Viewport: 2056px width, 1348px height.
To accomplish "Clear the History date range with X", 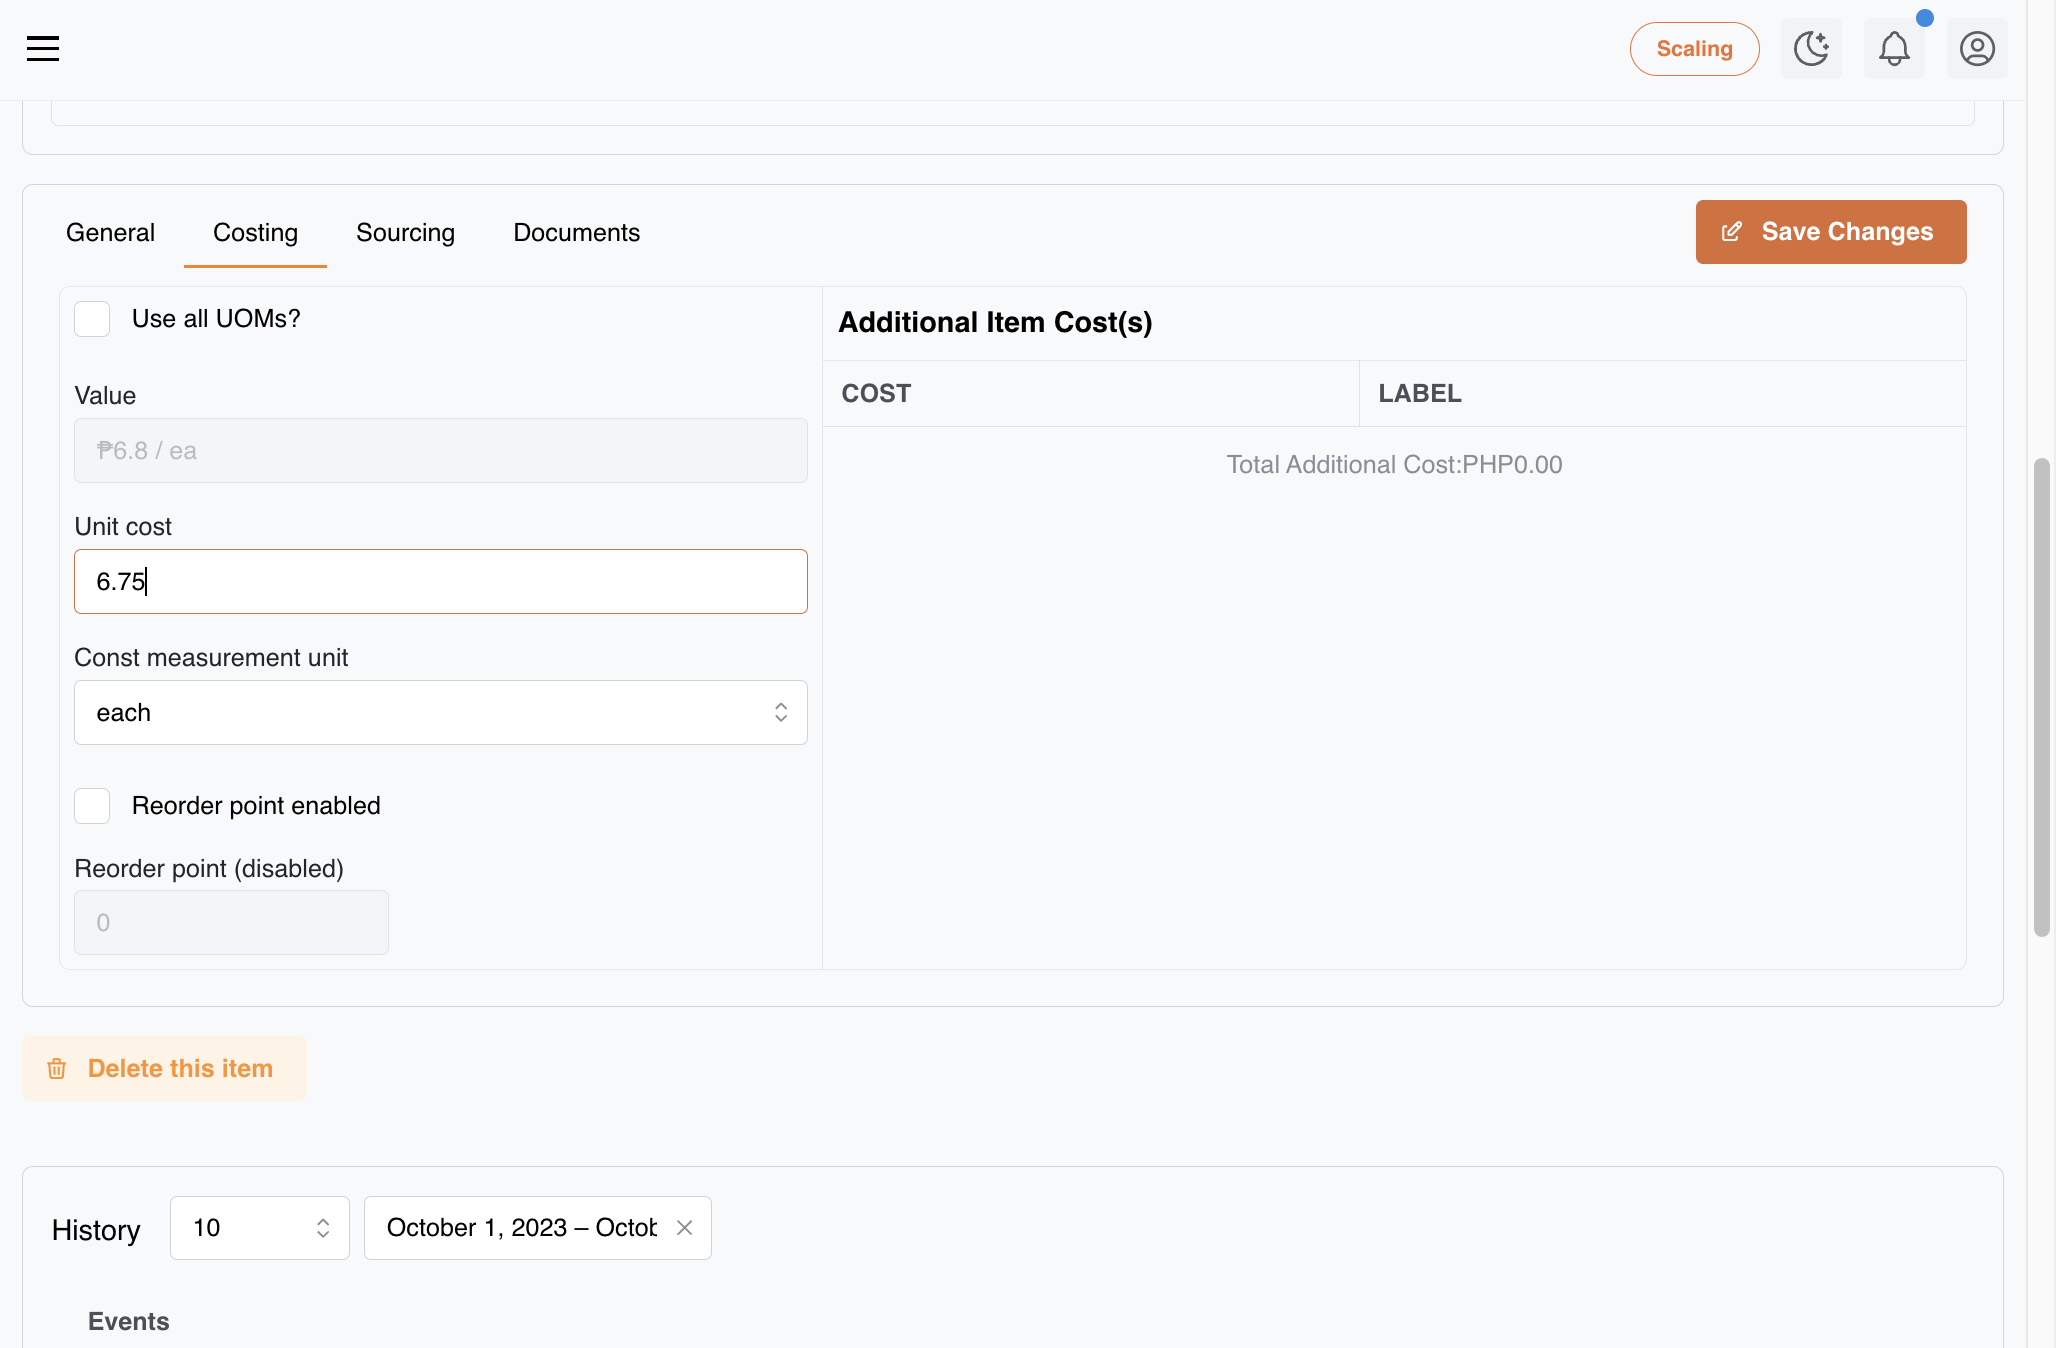I will [x=684, y=1228].
